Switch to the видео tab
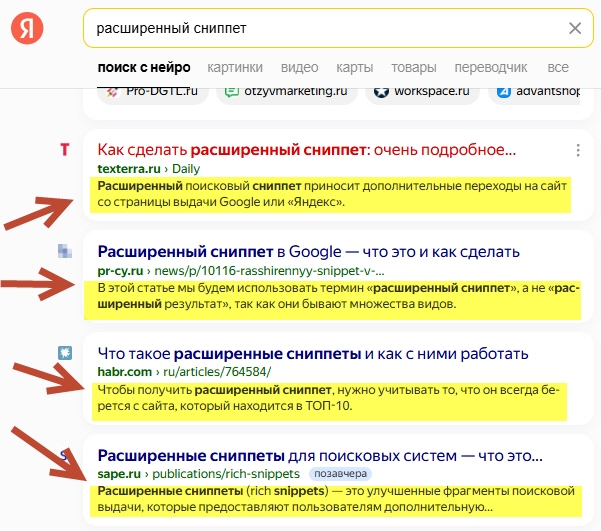The height and width of the screenshot is (531, 601). (299, 67)
